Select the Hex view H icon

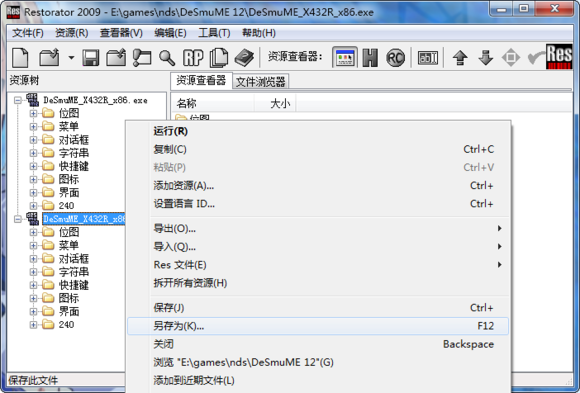370,58
